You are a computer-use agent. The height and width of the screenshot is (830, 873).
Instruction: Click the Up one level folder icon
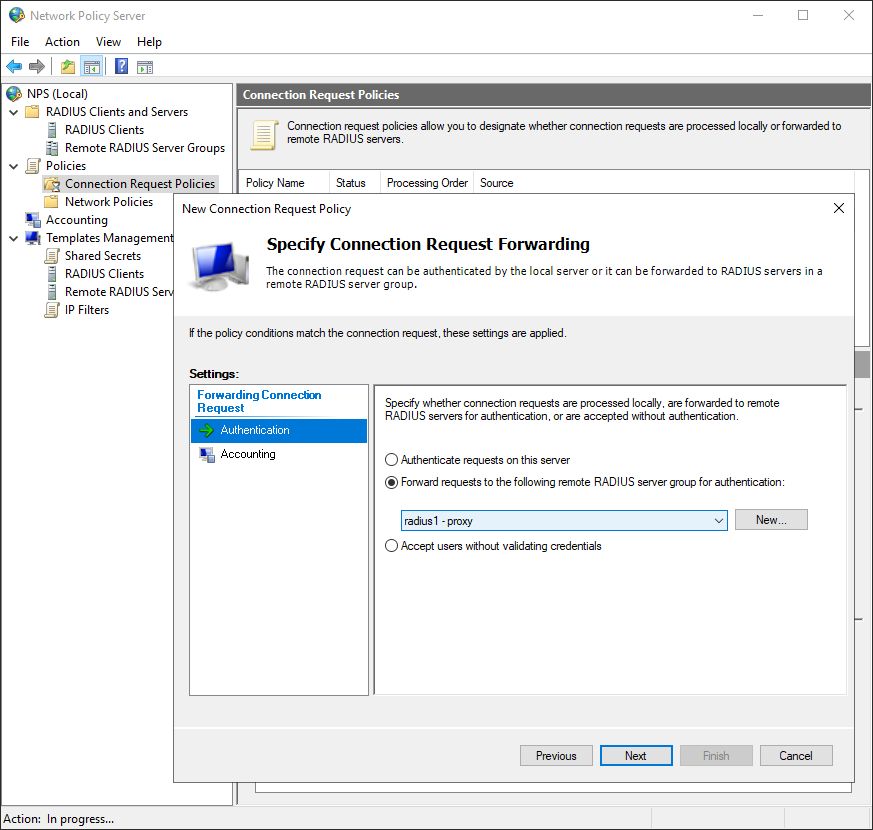[x=68, y=67]
